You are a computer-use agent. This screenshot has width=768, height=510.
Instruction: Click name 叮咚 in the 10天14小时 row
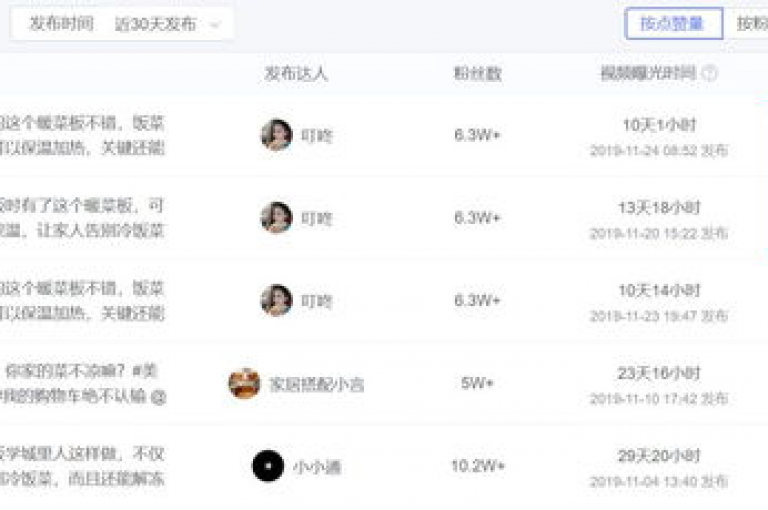click(317, 301)
